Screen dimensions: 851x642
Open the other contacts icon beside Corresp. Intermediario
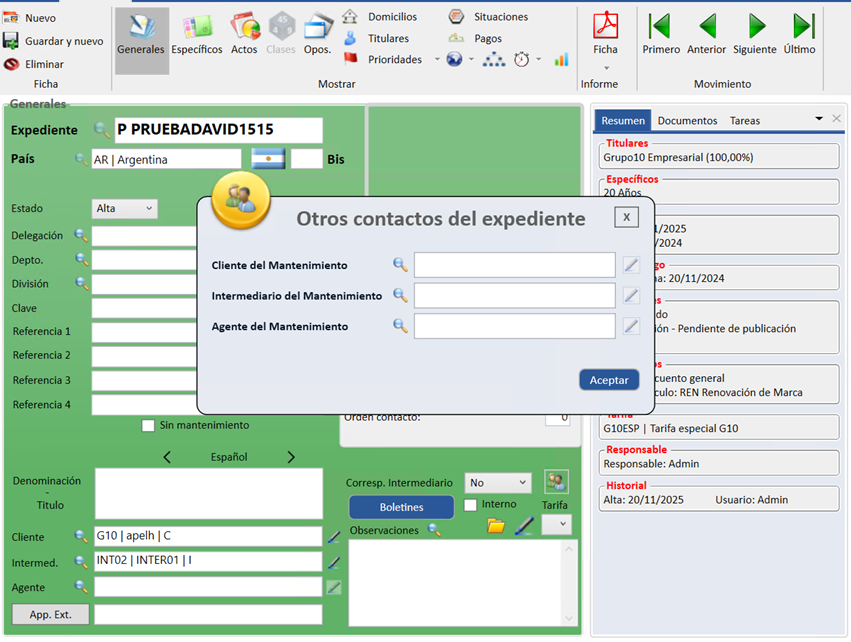pyautogui.click(x=556, y=481)
